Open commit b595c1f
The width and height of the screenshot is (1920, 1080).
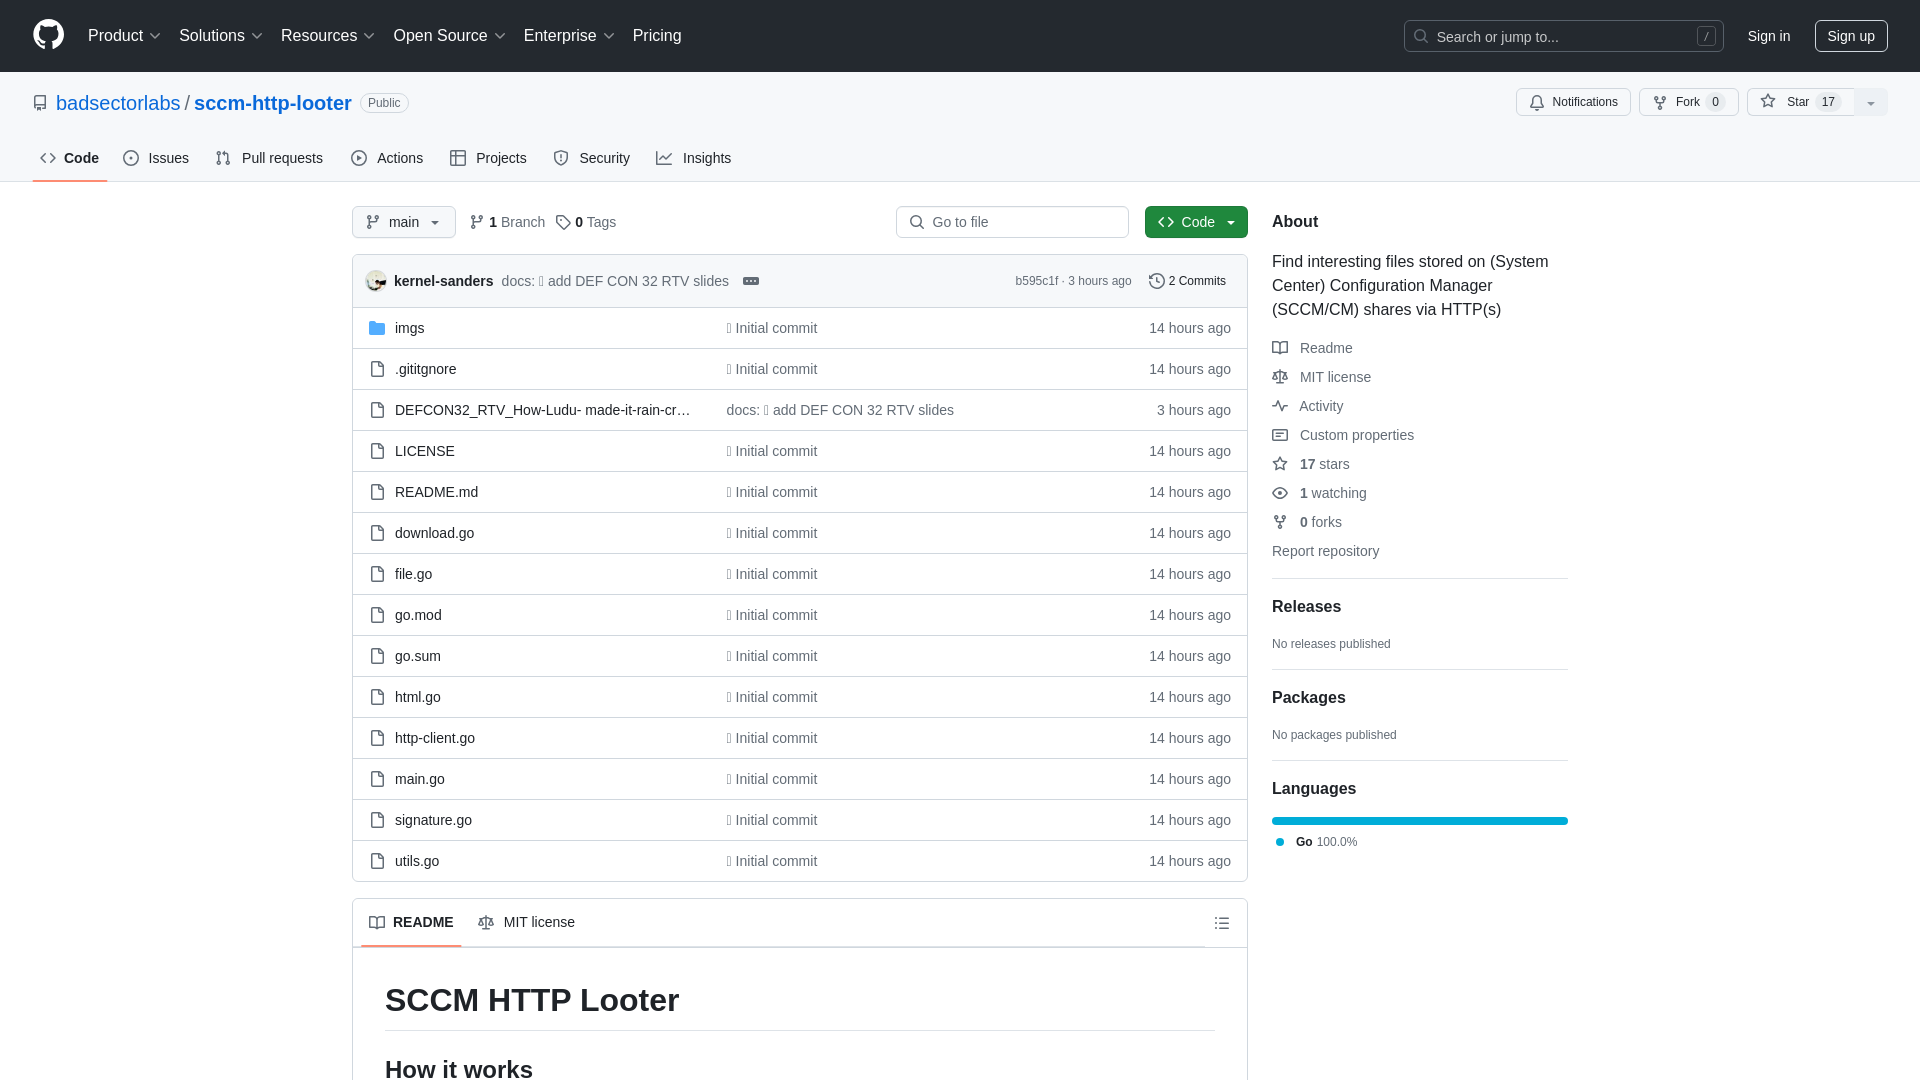[1036, 281]
